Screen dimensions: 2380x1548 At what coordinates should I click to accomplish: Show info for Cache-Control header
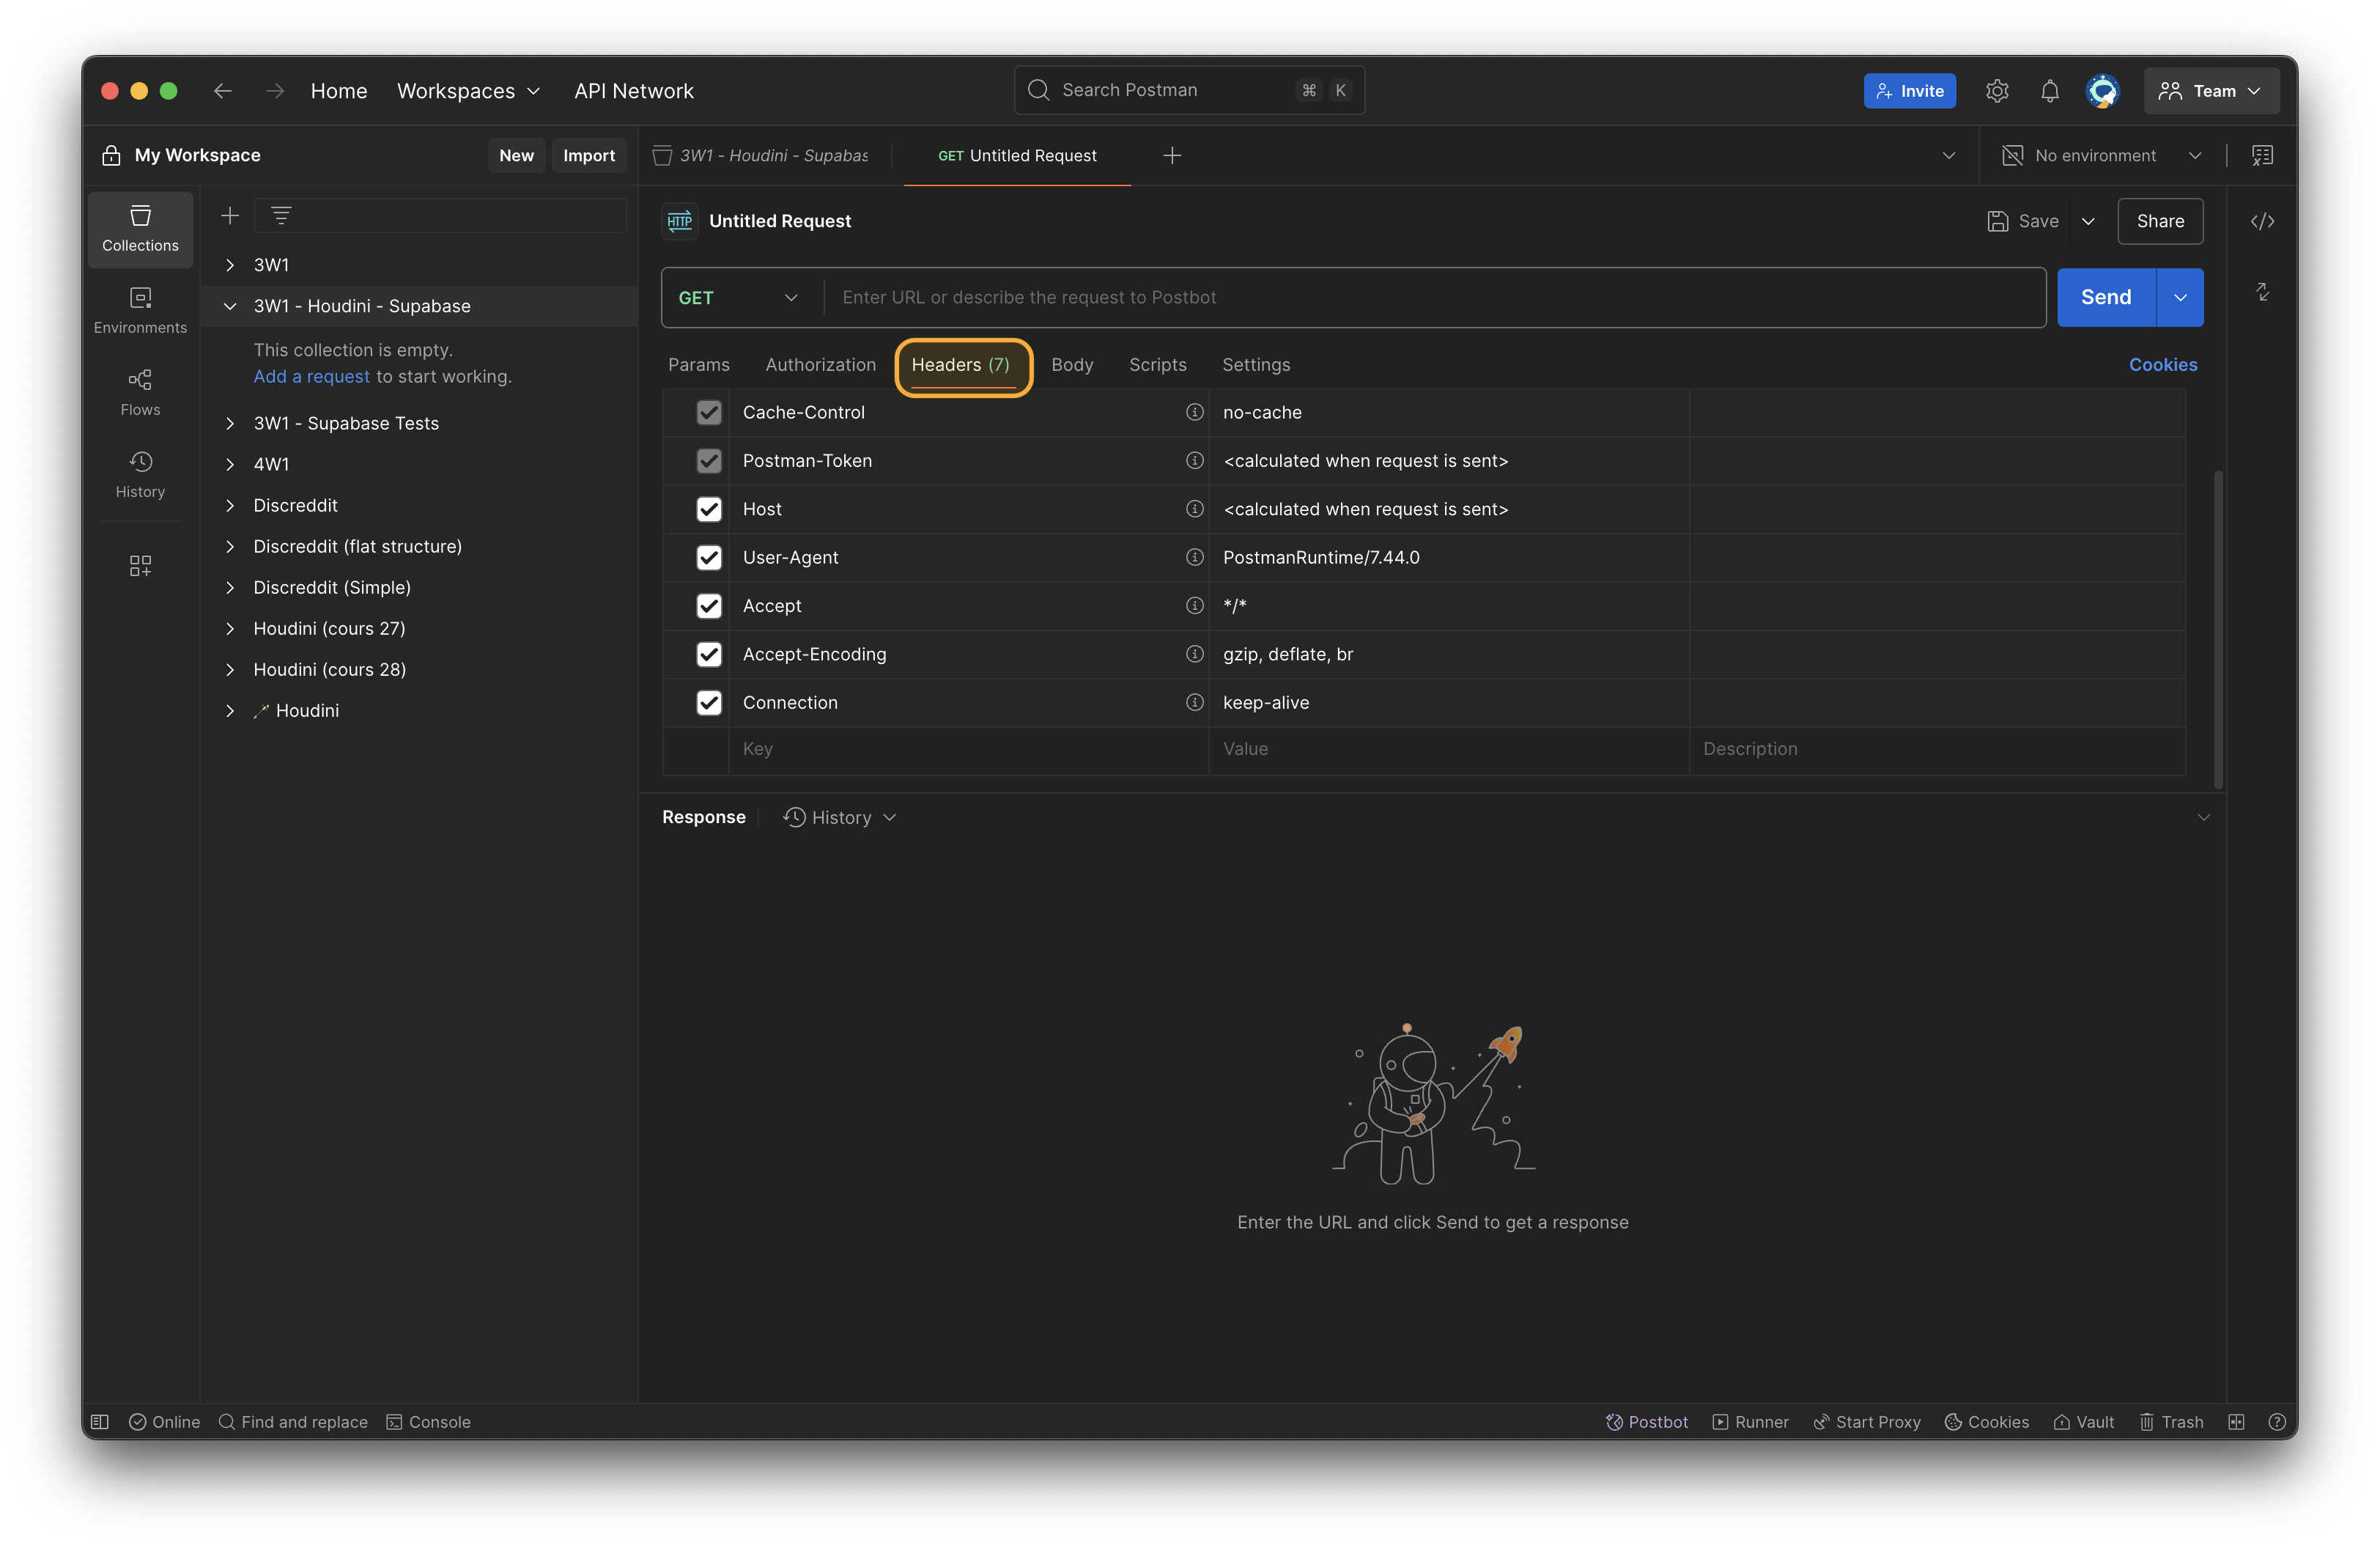1194,412
